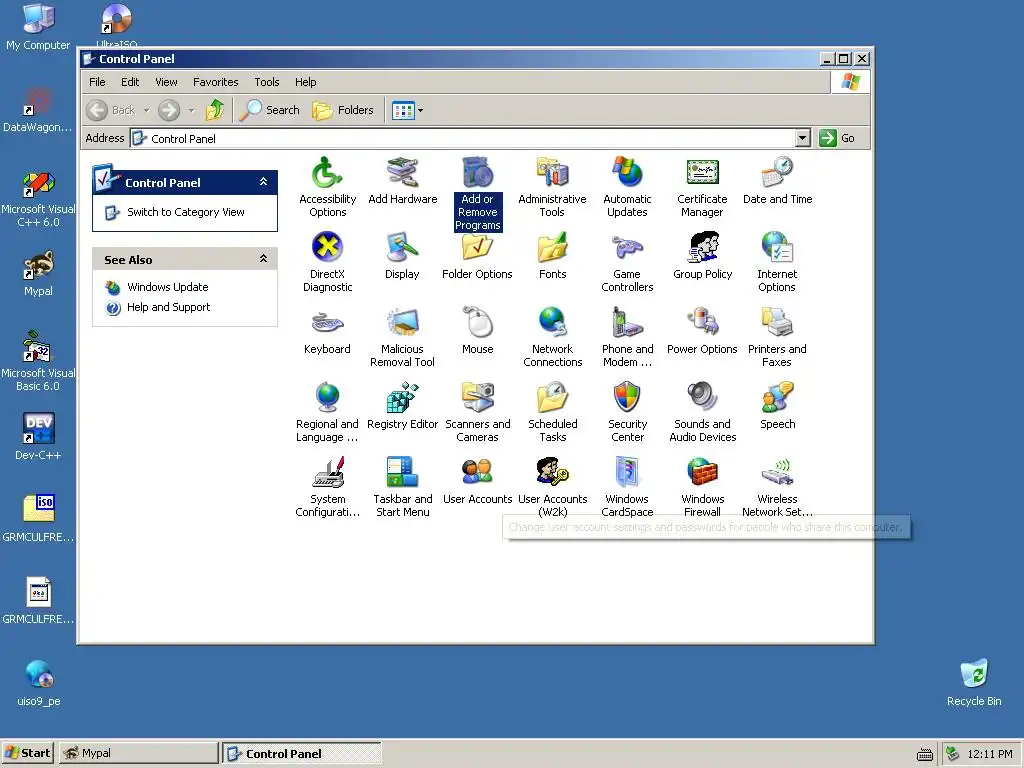
Task: Launch Malicious Removal Tool
Action: click(402, 337)
